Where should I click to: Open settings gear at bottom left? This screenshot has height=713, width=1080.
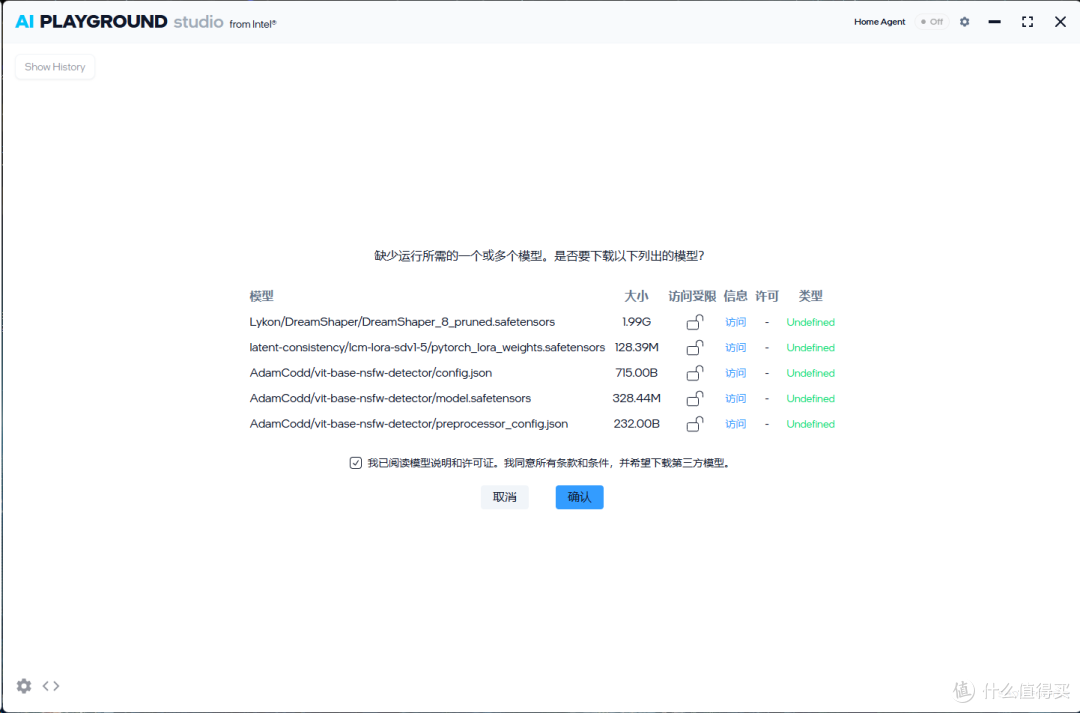24,685
